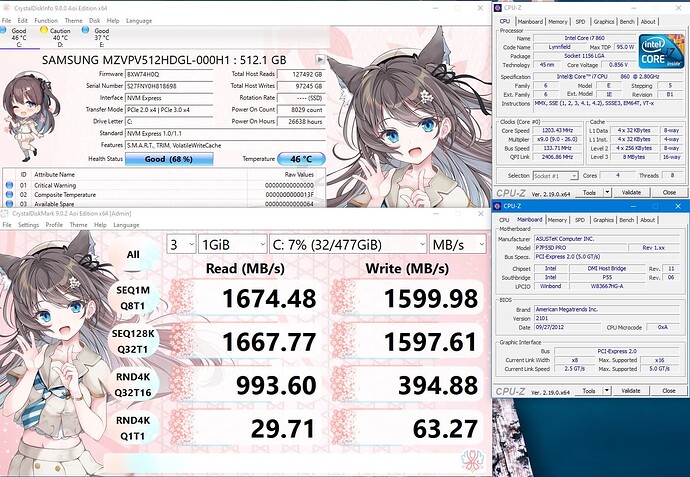Click the blue status dot for Available Spare
The image size is (690, 477).
pos(9,204)
